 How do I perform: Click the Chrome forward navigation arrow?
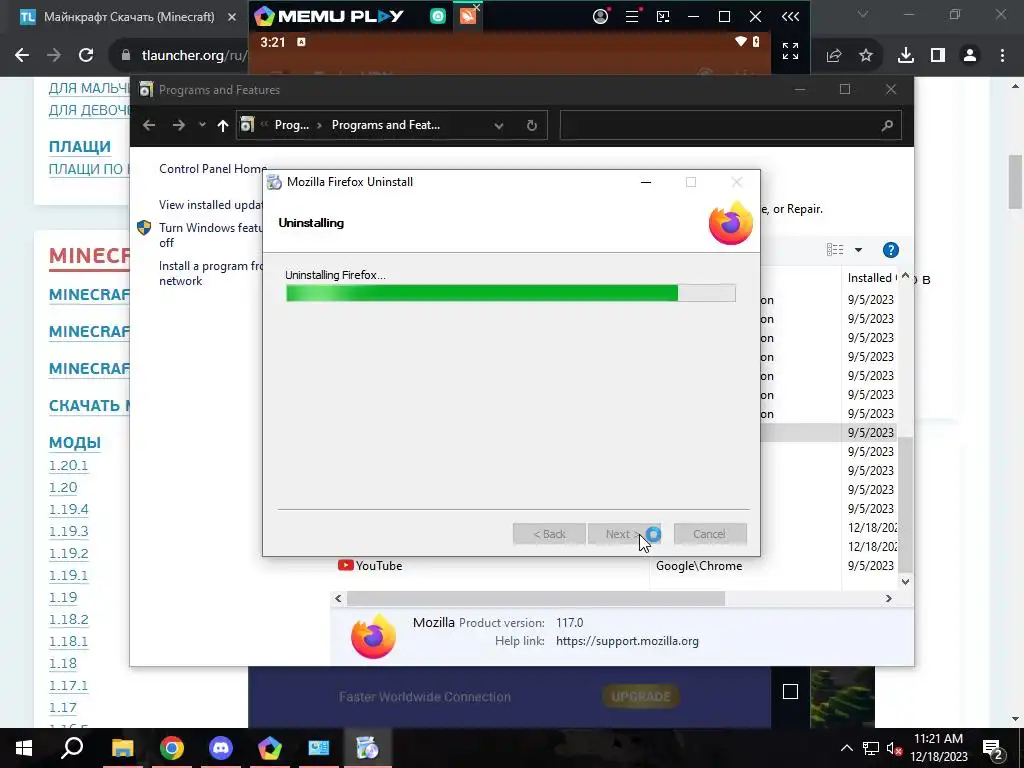point(54,56)
